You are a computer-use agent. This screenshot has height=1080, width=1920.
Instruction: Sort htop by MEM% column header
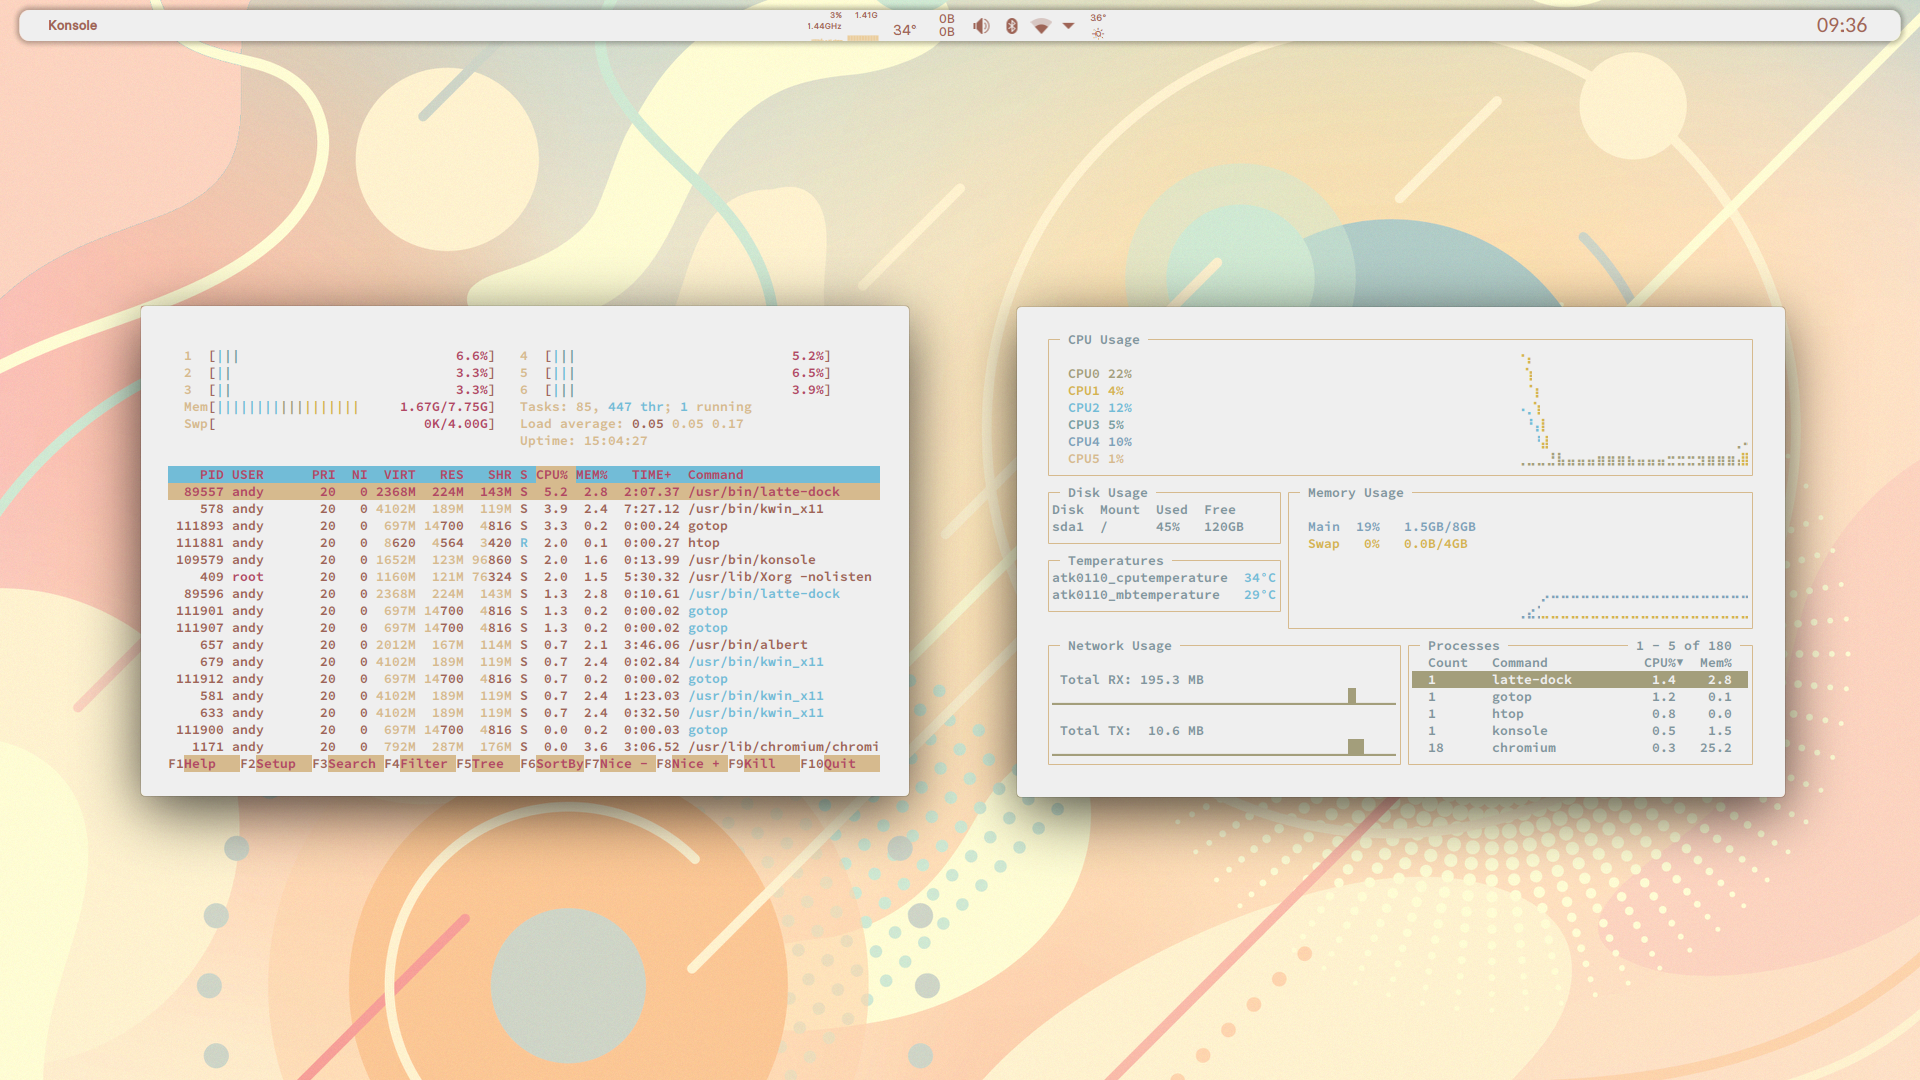592,475
